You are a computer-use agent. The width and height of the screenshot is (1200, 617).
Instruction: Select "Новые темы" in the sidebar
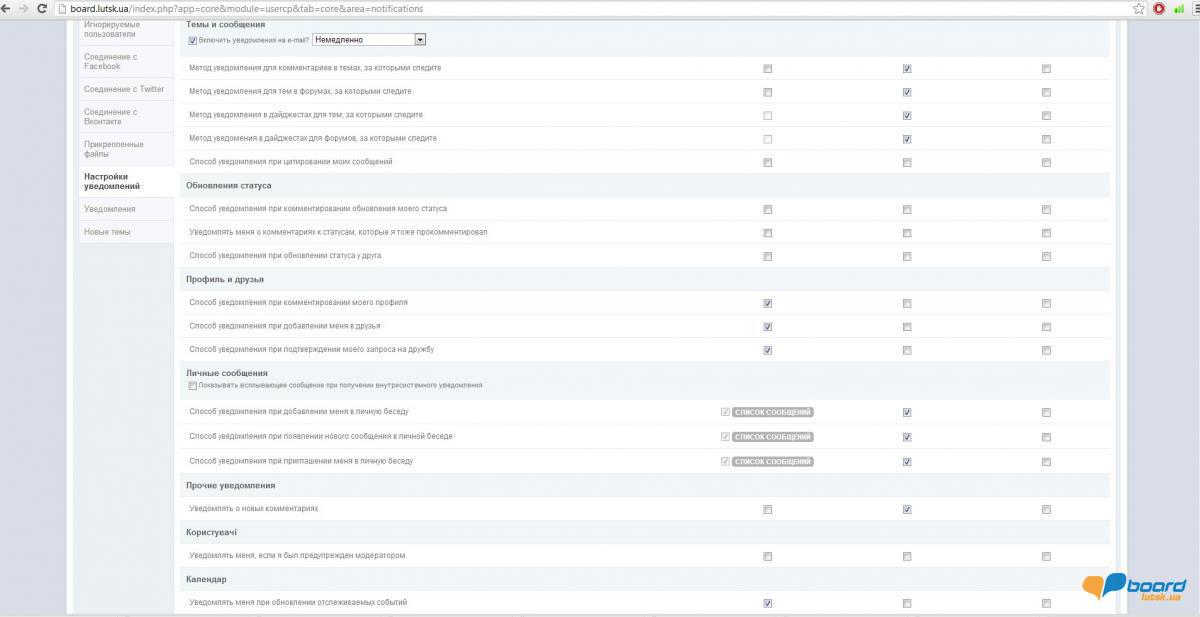point(107,232)
